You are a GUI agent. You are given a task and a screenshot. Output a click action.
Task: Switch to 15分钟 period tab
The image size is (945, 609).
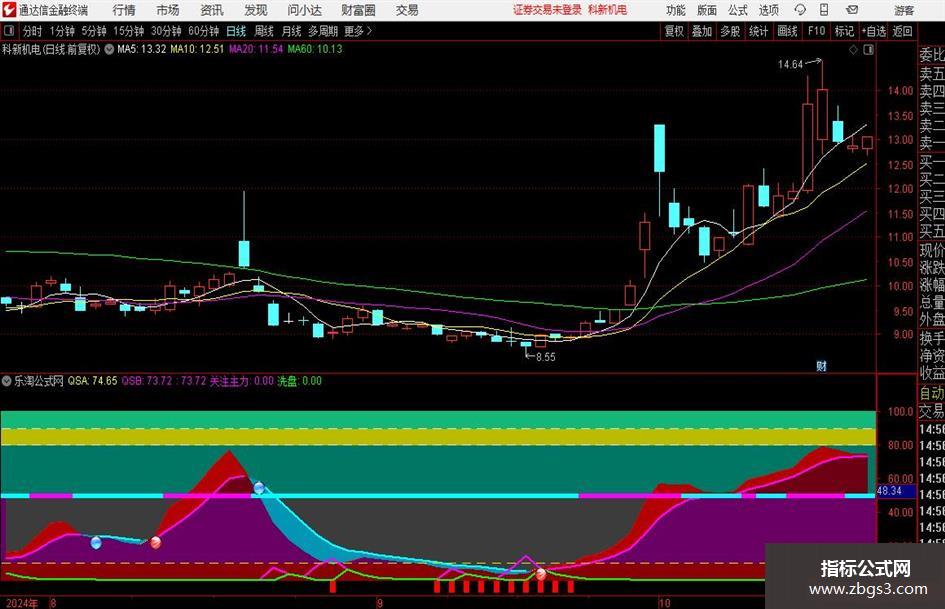(x=128, y=31)
